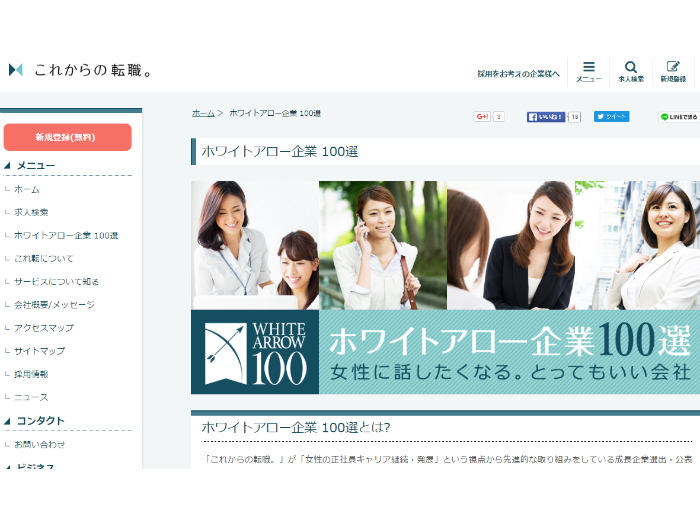Click the これからの転職 site logo
Image resolution: width=700 pixels, height=525 pixels.
point(80,70)
